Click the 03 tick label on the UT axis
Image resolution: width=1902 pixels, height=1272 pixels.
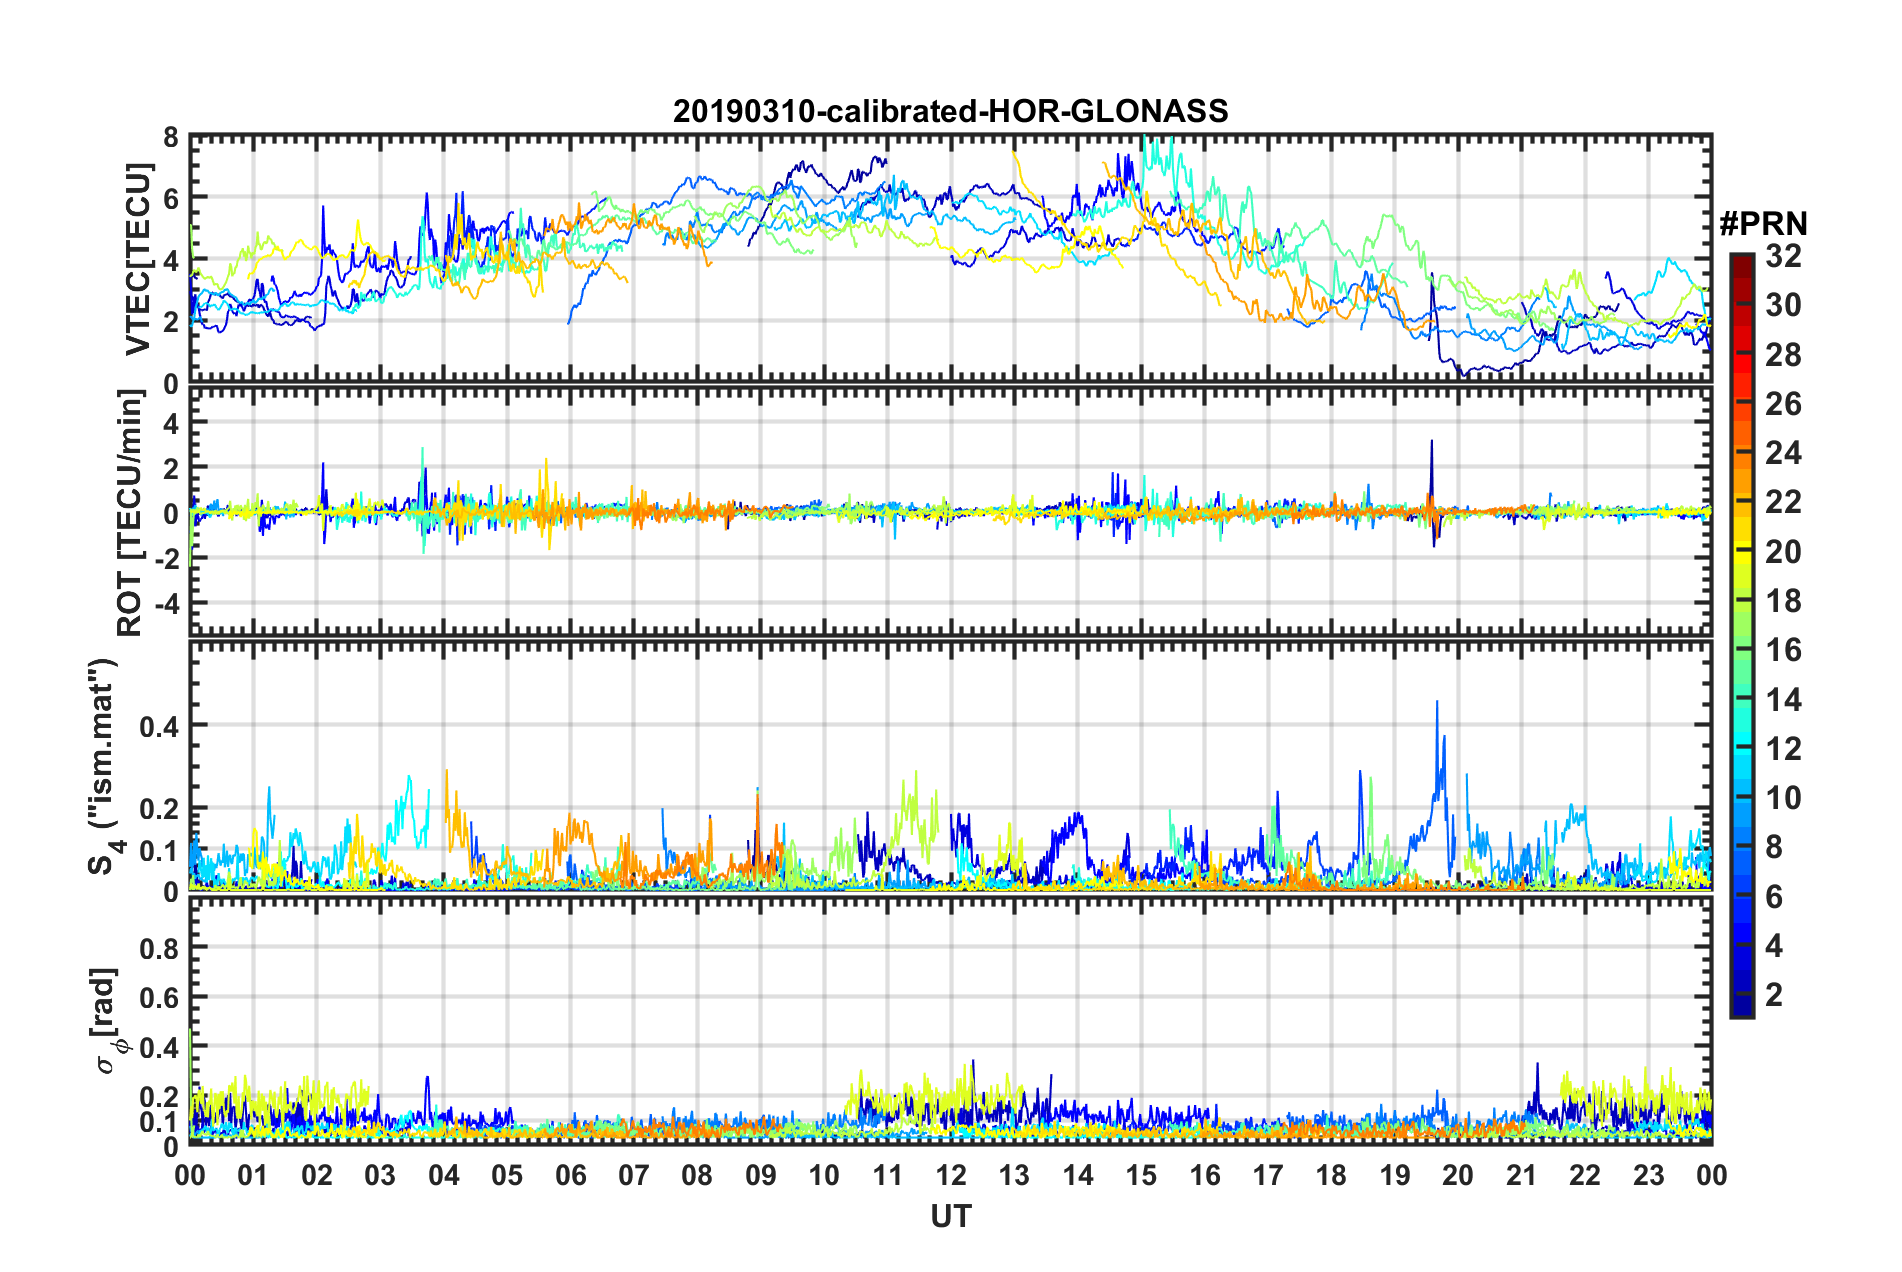coord(380,1175)
